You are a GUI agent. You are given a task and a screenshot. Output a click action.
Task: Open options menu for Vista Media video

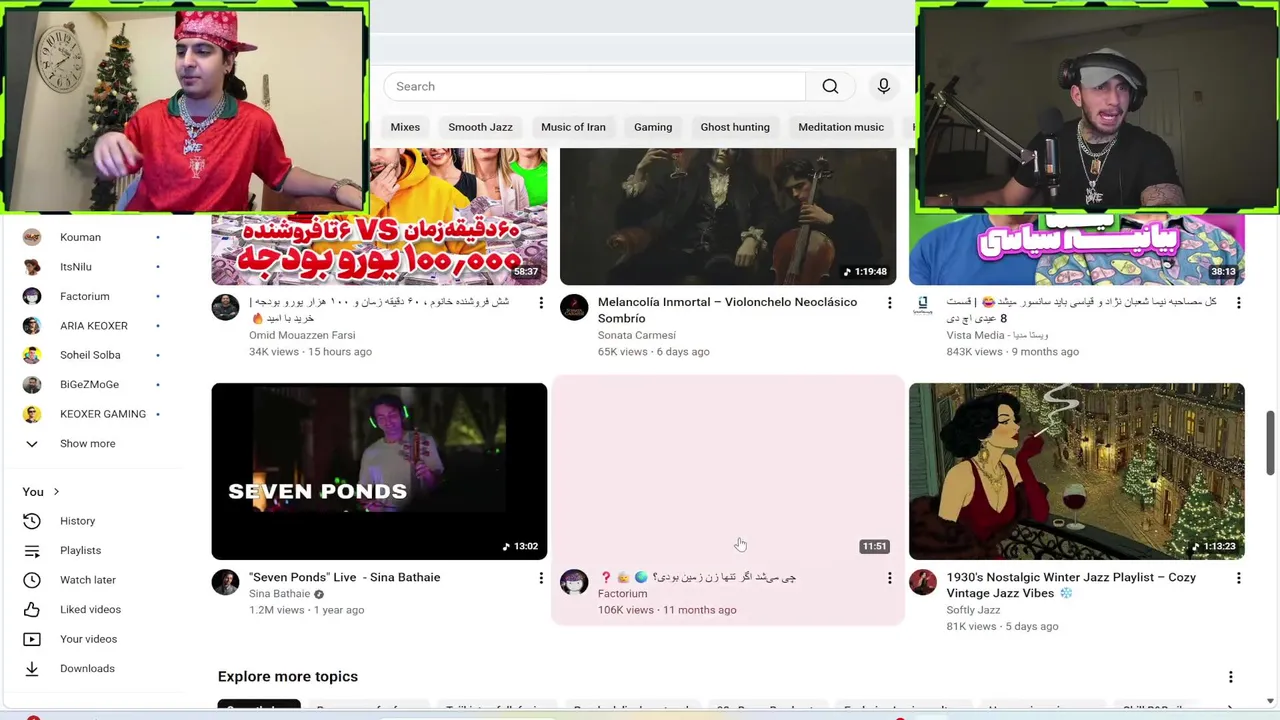[1238, 302]
